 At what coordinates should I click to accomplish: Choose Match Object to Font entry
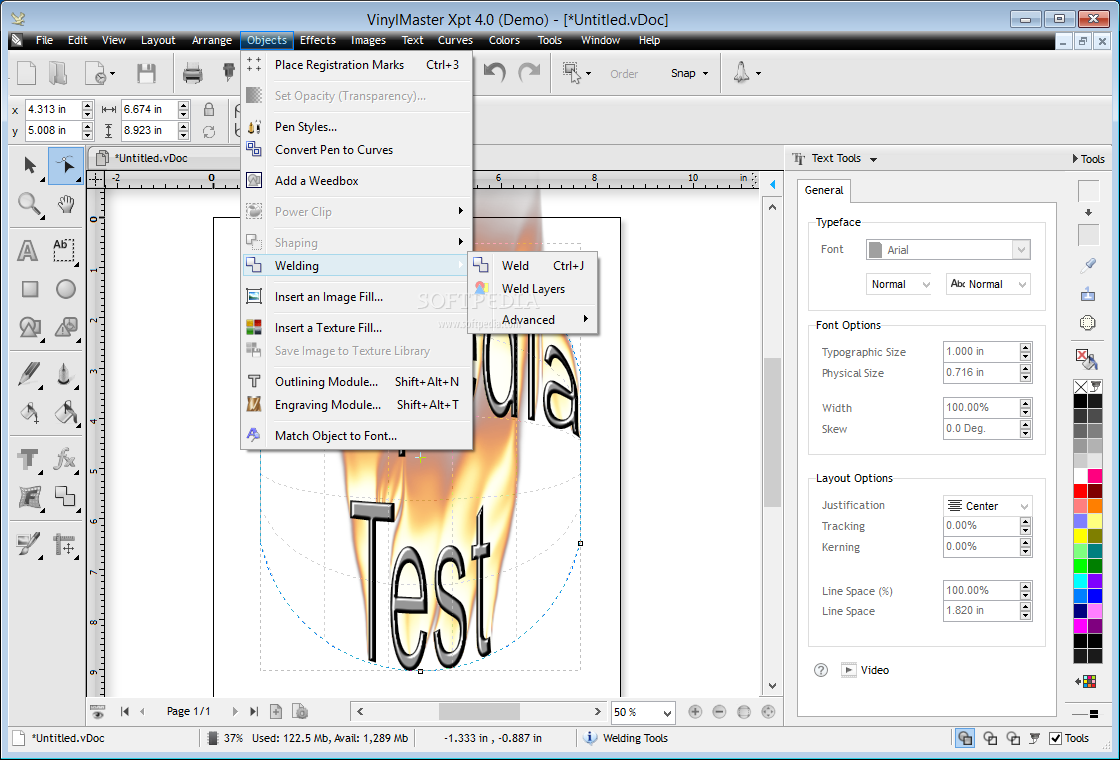click(x=357, y=436)
